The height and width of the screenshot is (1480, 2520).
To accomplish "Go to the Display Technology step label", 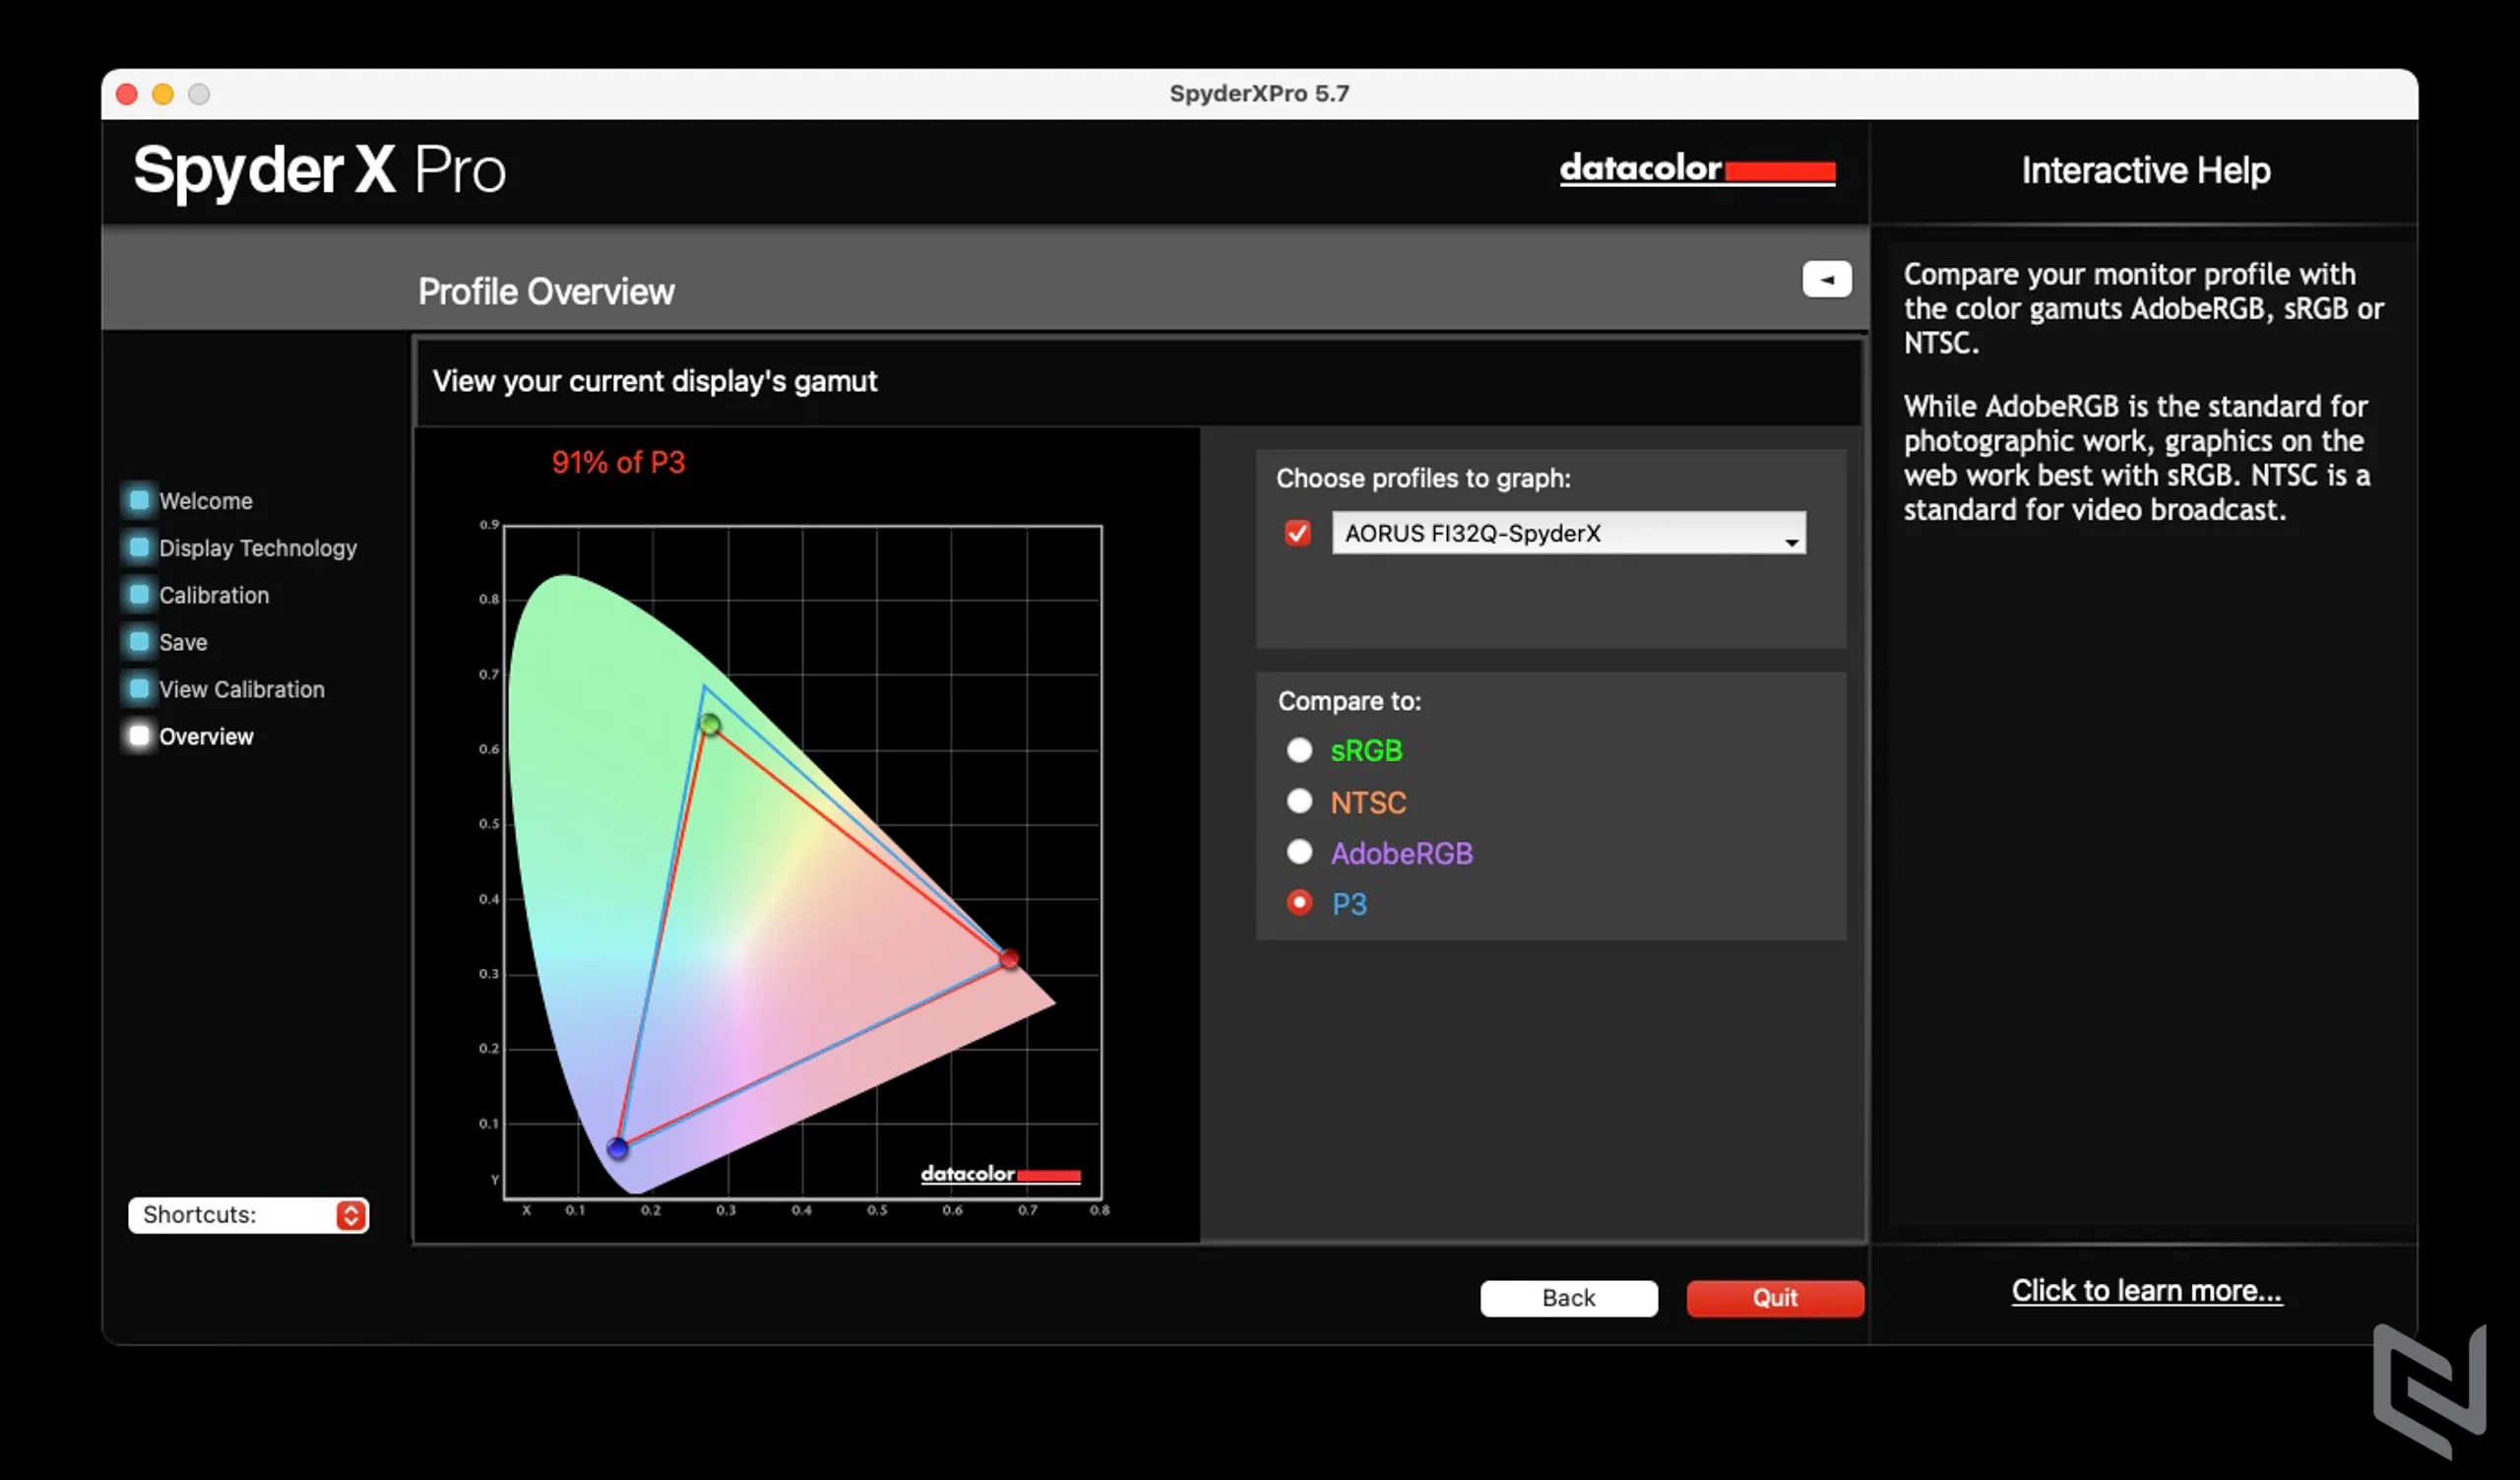I will 258,548.
